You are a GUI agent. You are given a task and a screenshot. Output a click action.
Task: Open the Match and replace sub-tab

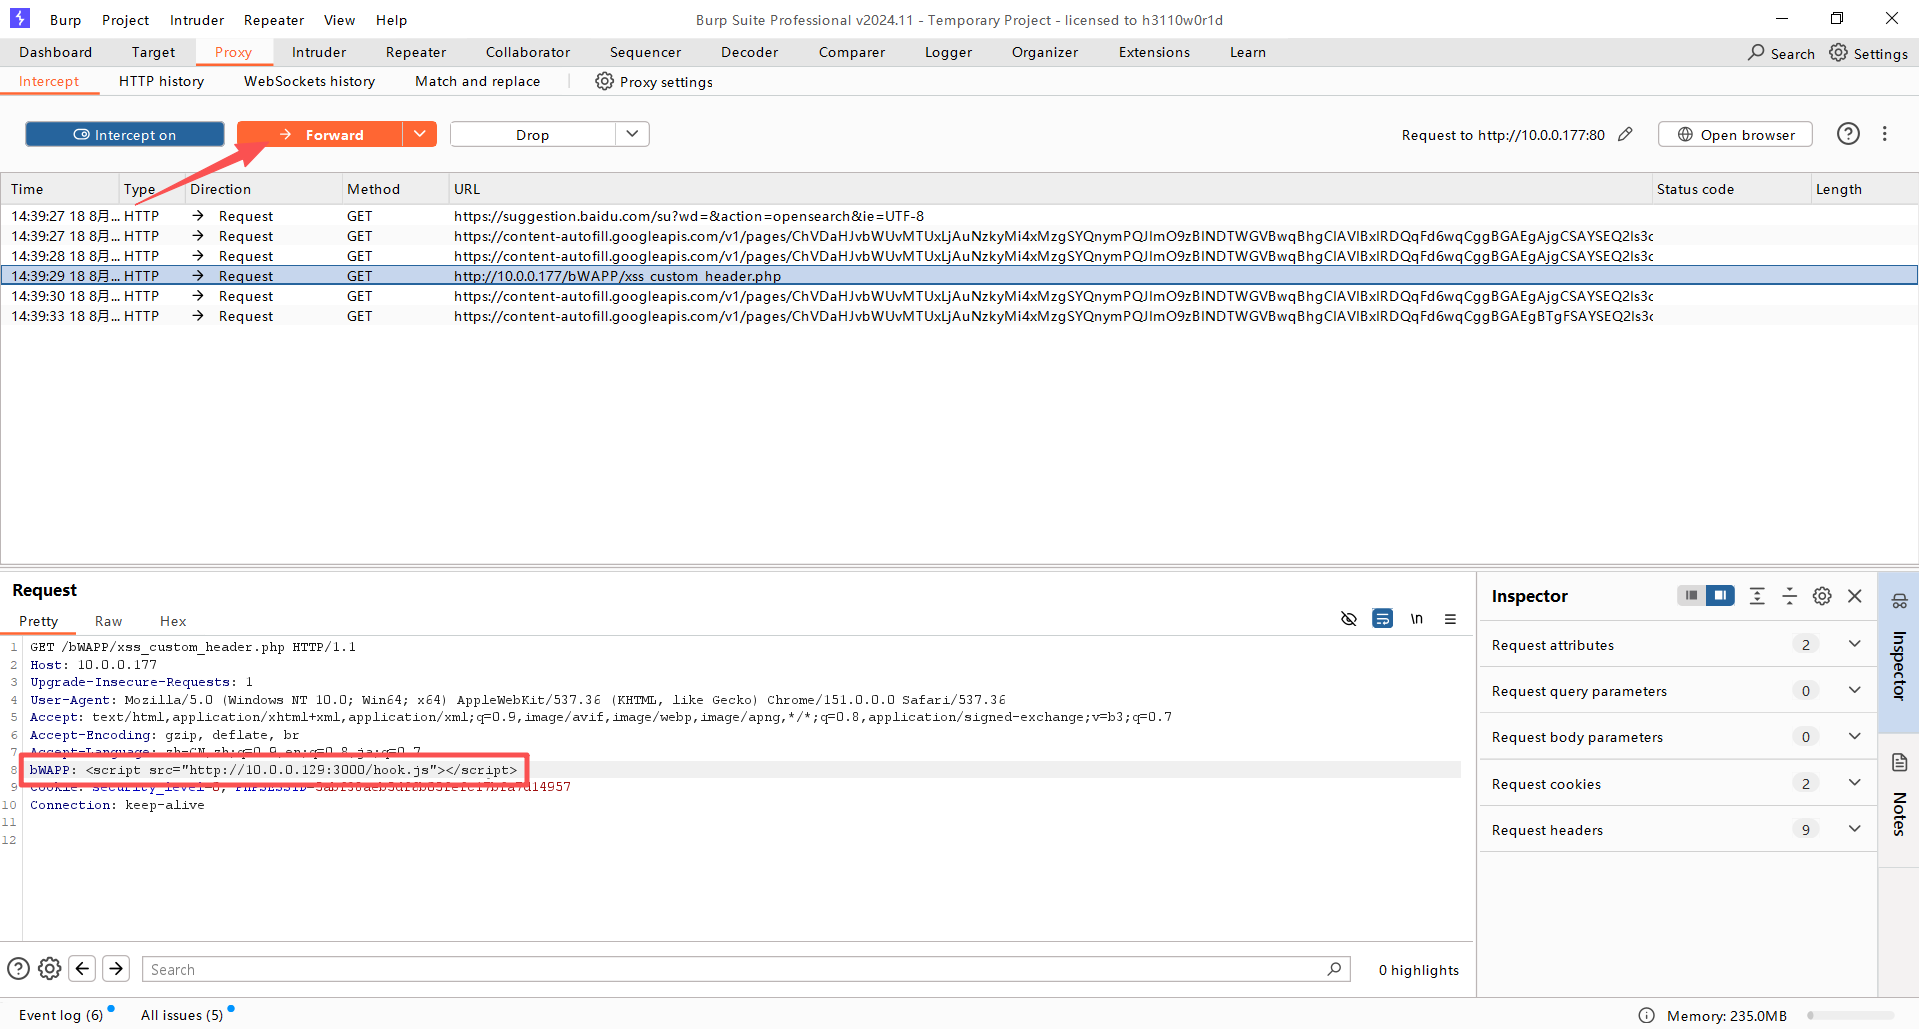[x=478, y=81]
